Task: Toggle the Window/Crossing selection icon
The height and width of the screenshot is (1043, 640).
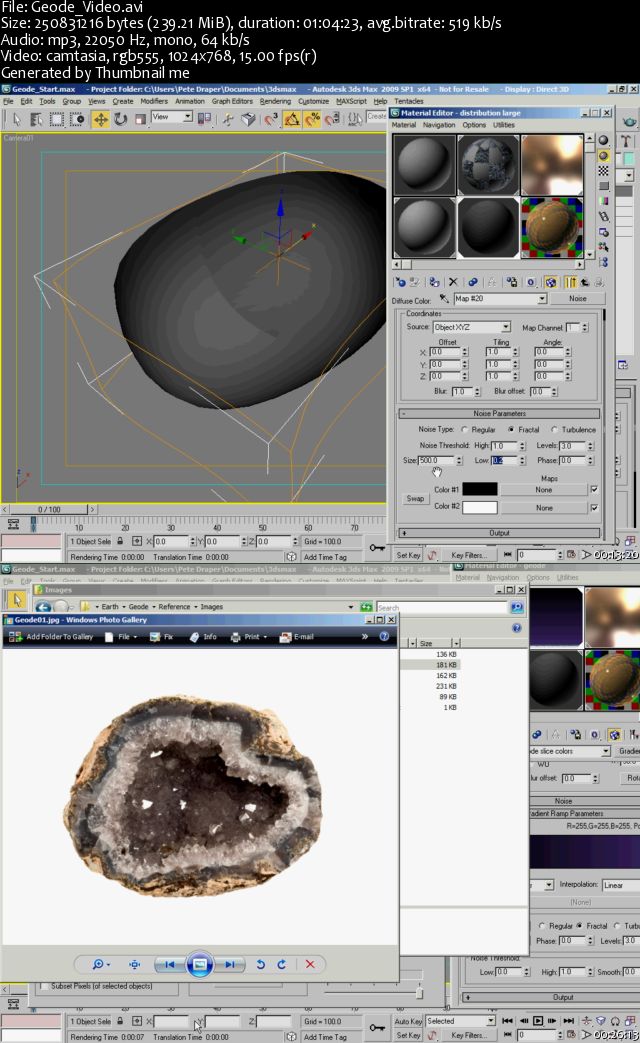Action: click(x=77, y=119)
